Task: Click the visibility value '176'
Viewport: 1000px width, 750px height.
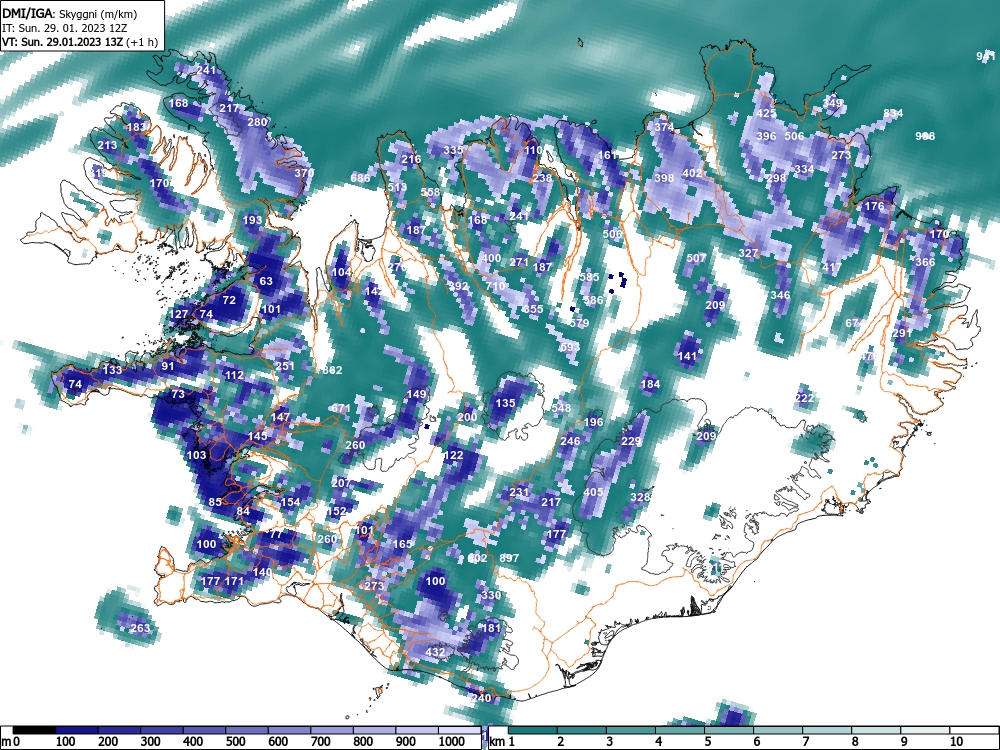Action: pyautogui.click(x=874, y=207)
